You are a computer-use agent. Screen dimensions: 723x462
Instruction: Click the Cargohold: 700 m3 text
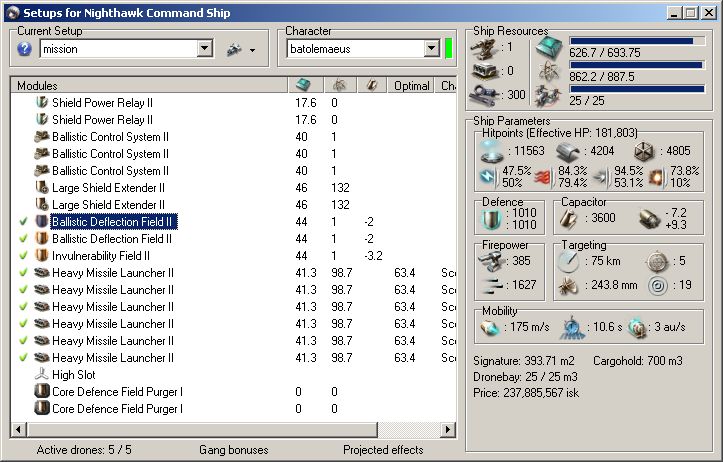pyautogui.click(x=638, y=361)
